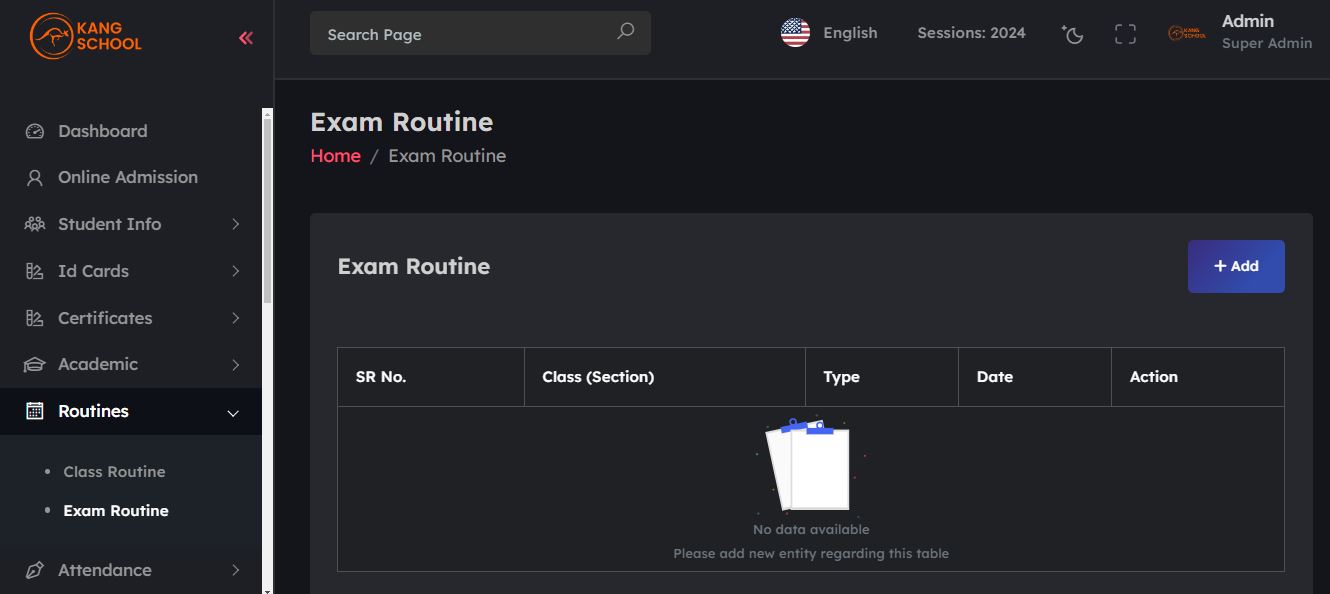The width and height of the screenshot is (1330, 594).
Task: Click the Attendance pen icon
Action: [x=35, y=570]
